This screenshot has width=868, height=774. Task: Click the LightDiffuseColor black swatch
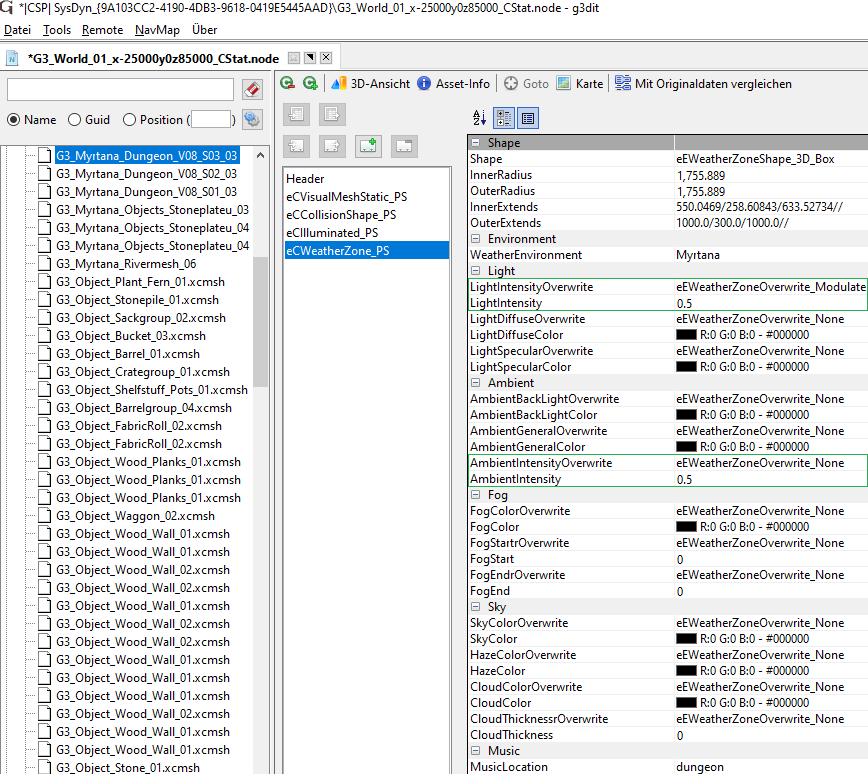(686, 335)
